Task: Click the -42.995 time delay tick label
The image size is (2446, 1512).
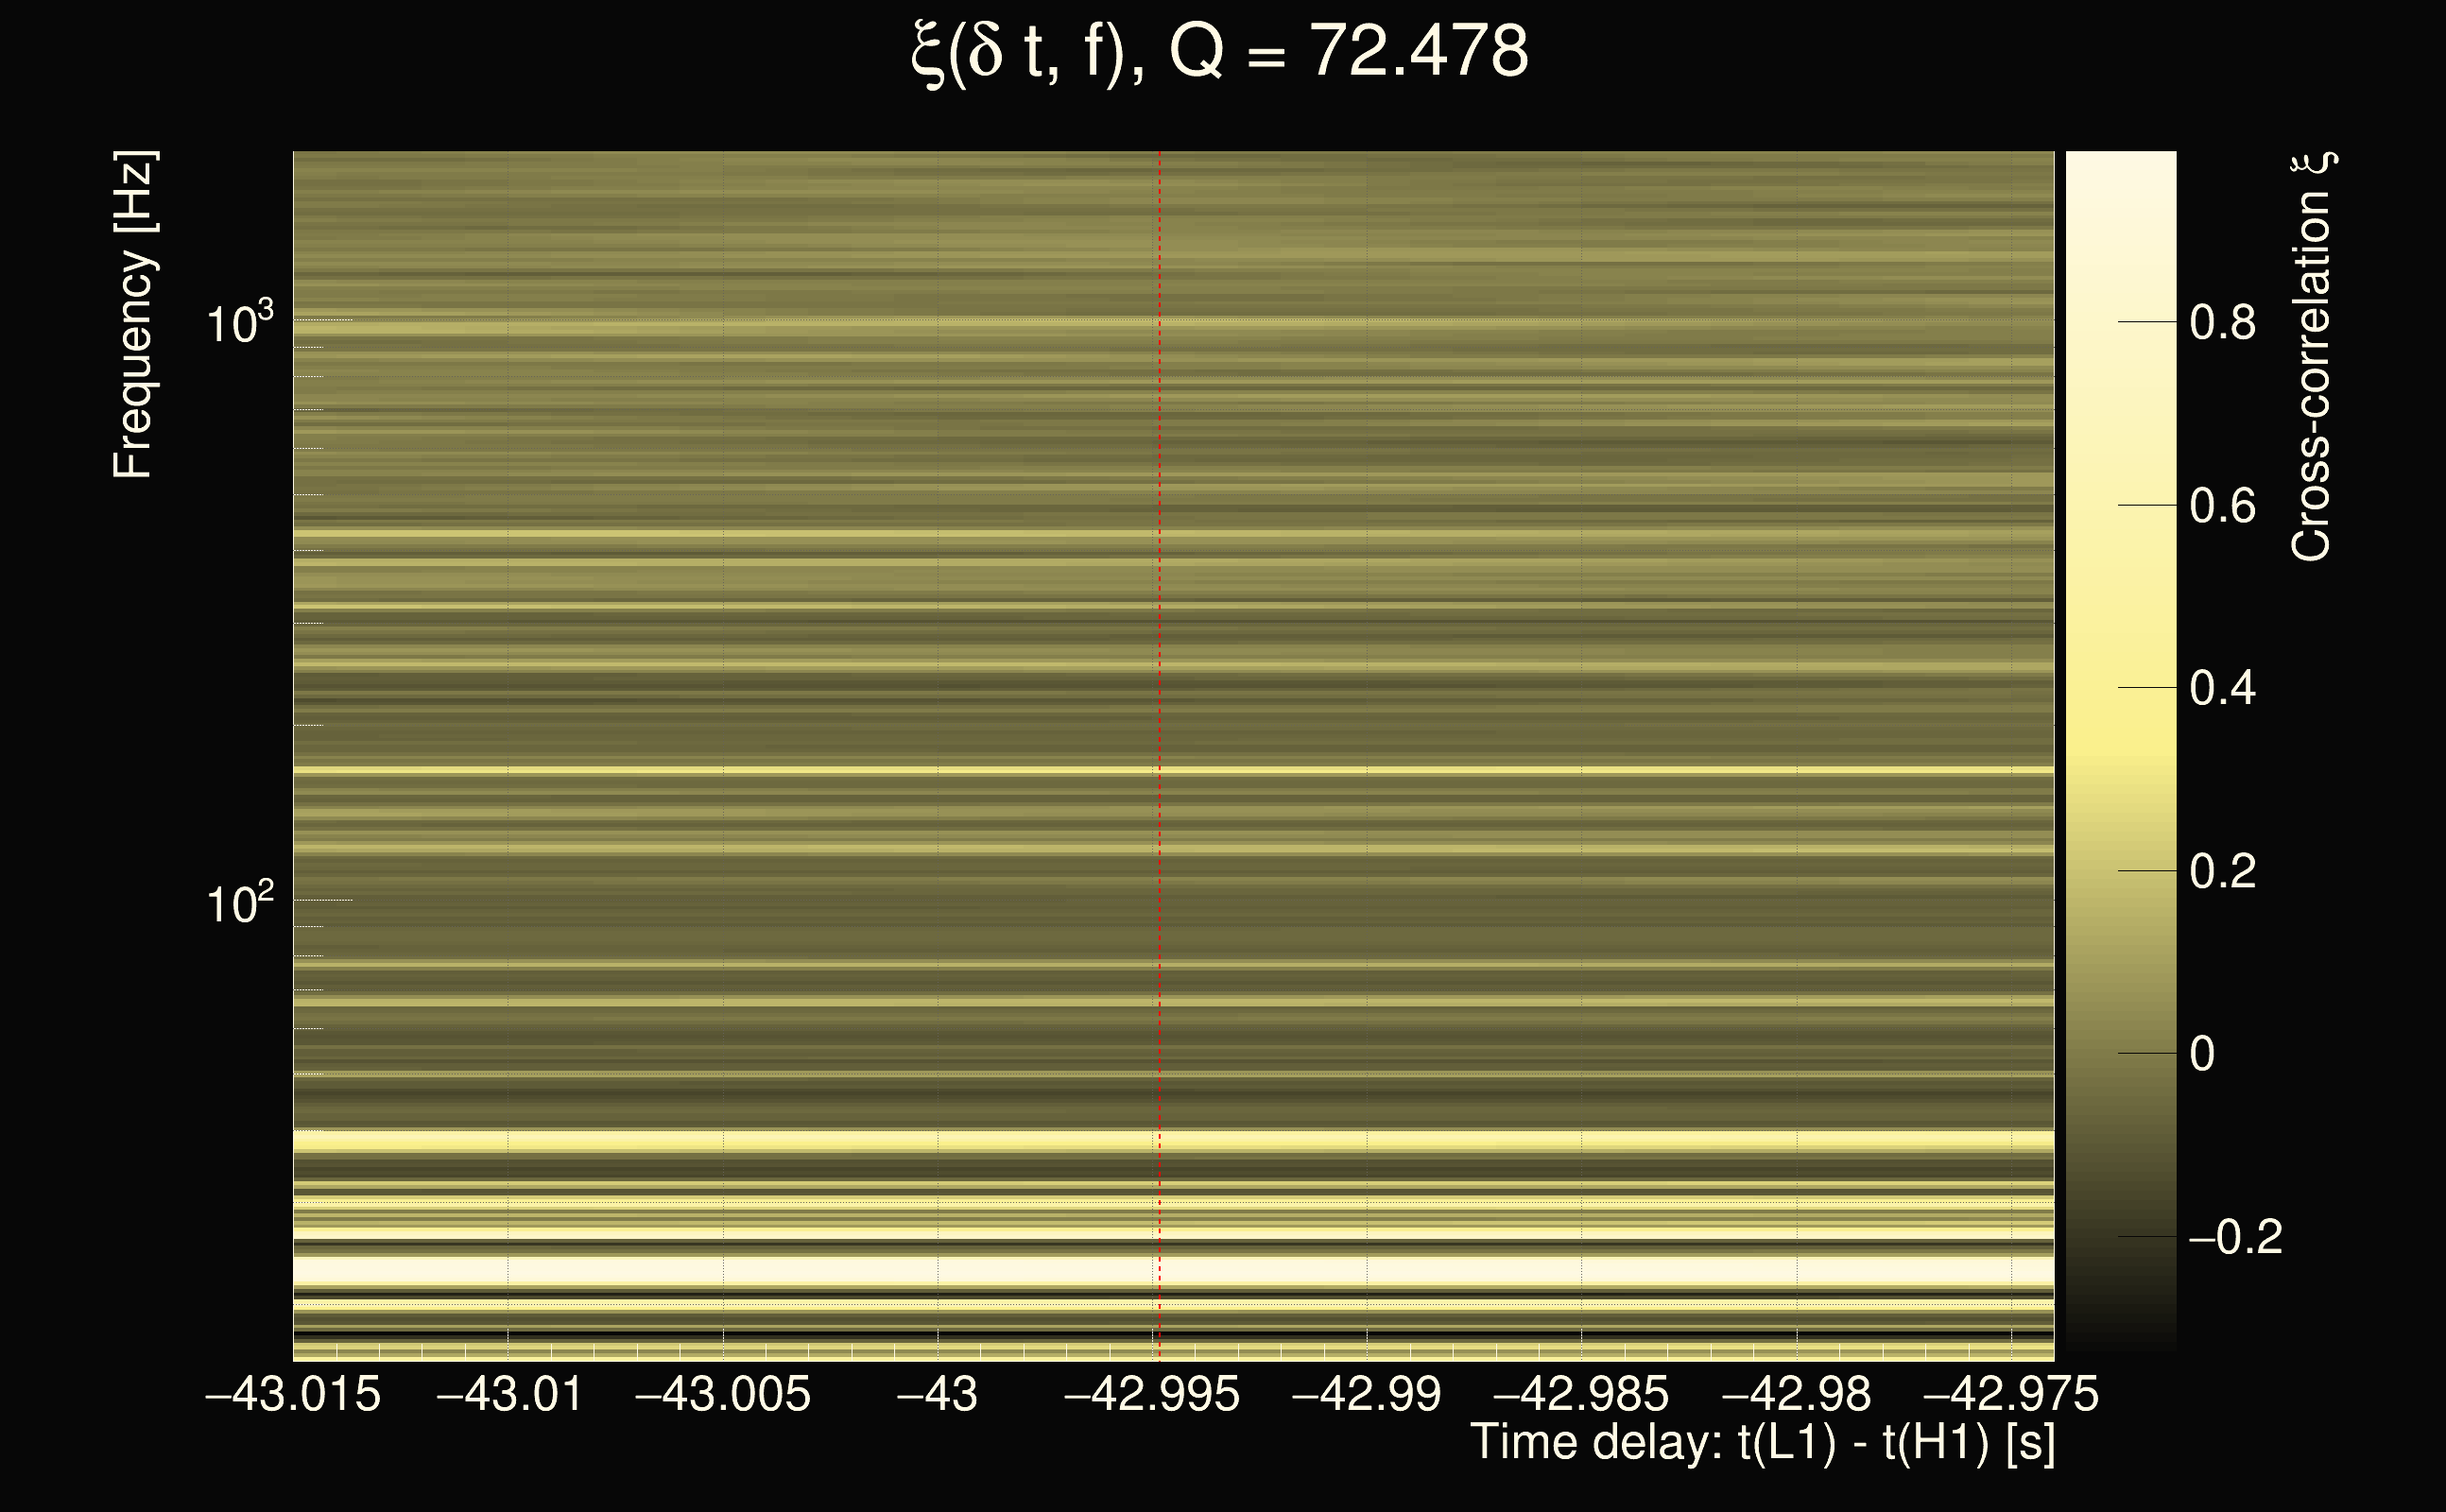Action: (1152, 1394)
